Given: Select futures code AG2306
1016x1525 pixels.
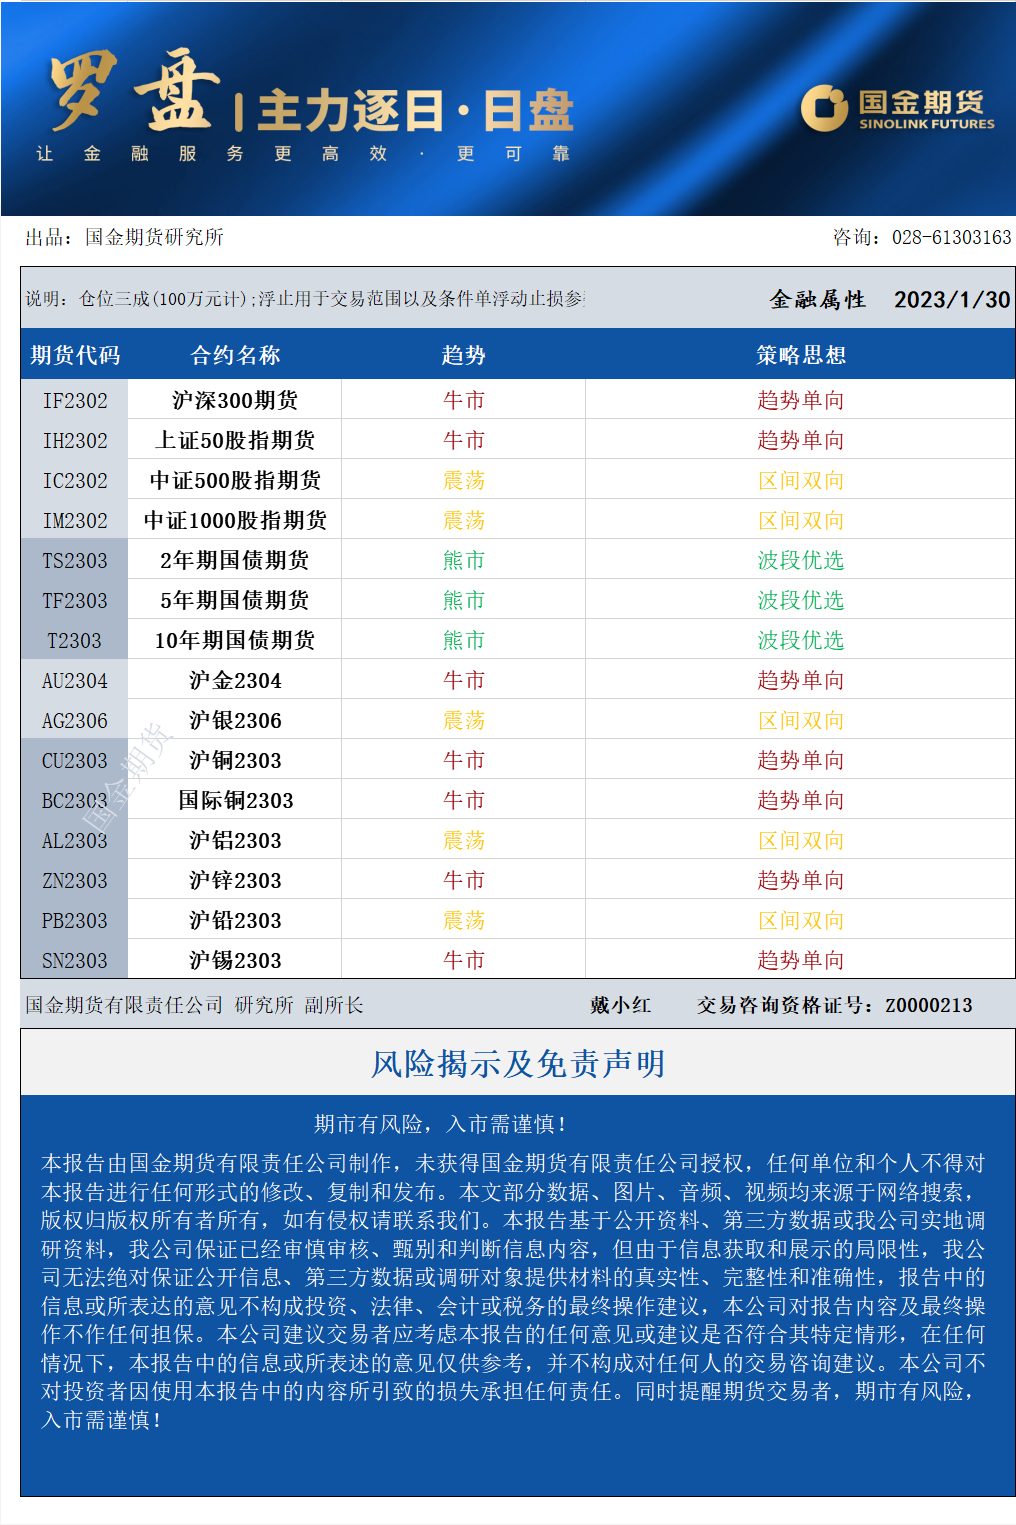Looking at the screenshot, I should pos(75,720).
